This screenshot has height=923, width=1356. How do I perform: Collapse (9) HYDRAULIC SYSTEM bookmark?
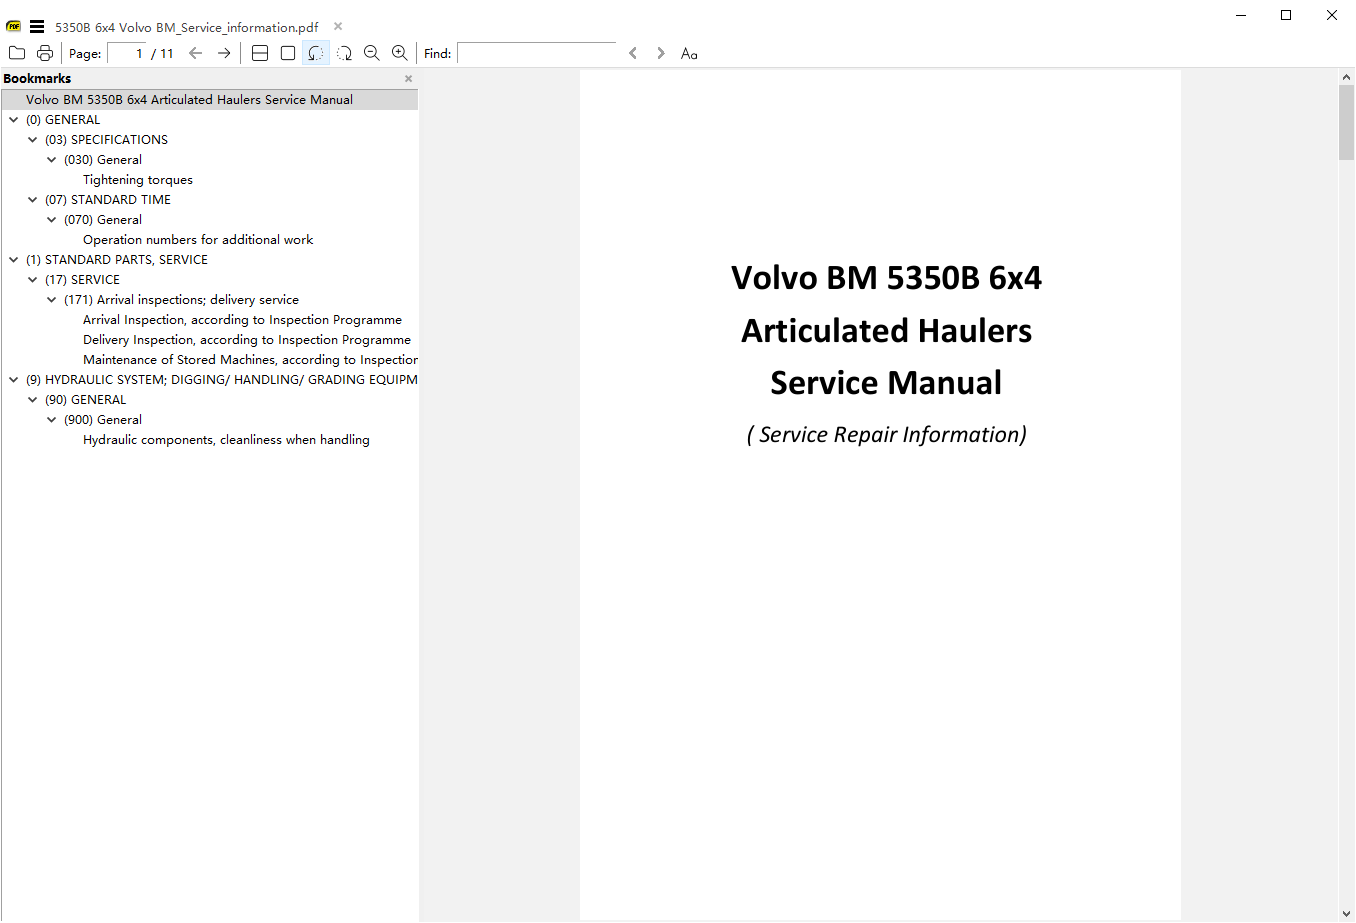click(x=14, y=379)
